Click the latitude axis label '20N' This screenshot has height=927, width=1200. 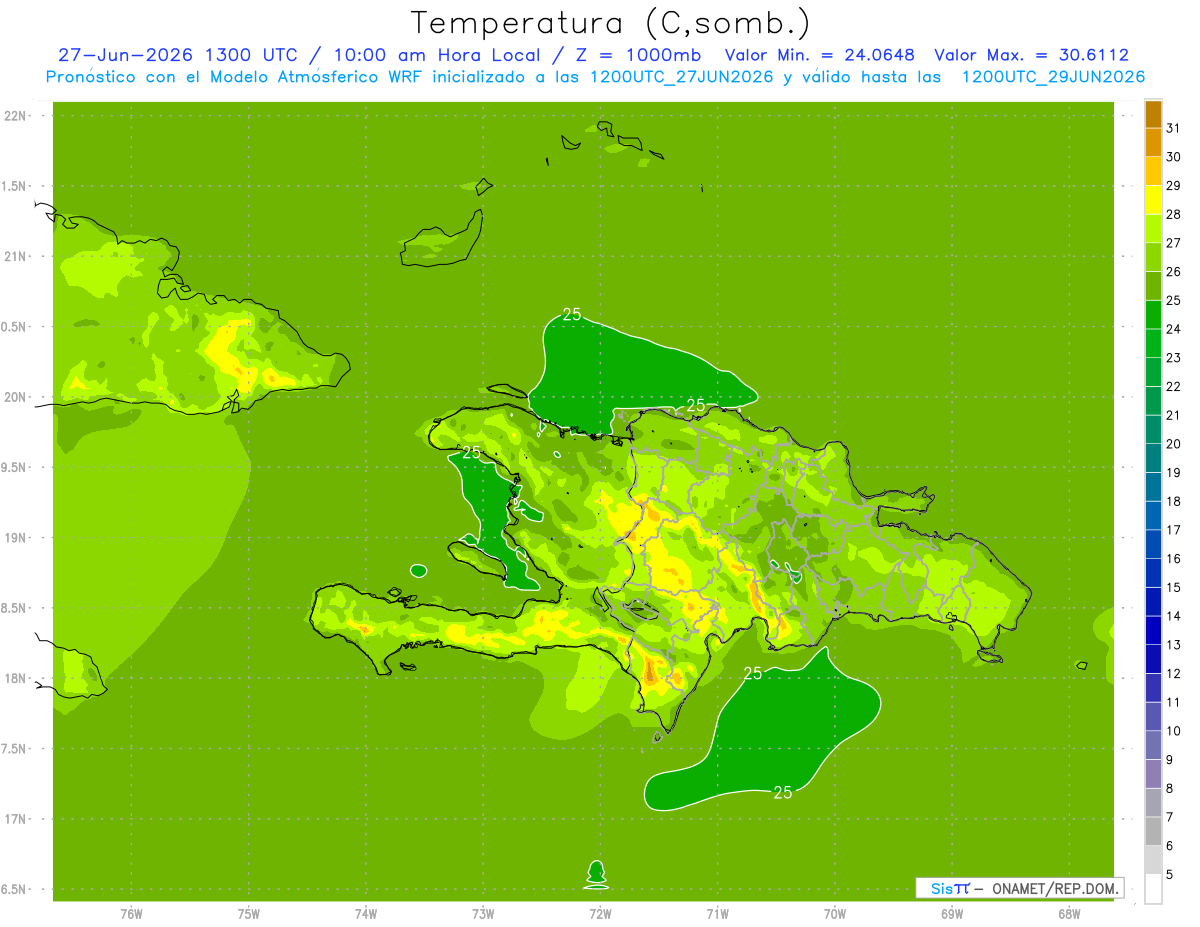click(15, 397)
